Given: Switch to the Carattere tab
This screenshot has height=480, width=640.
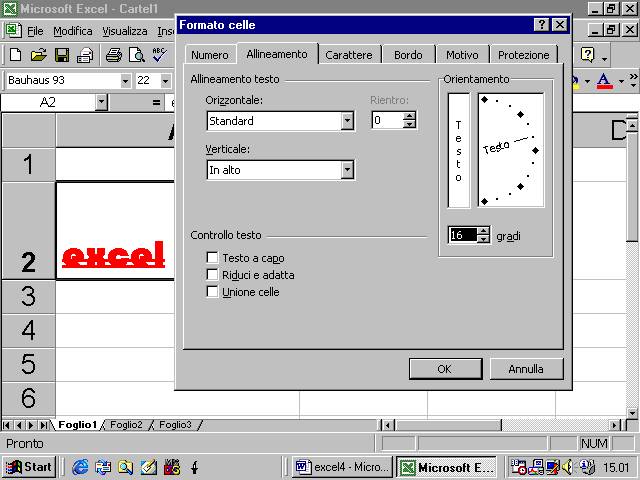Looking at the screenshot, I should [x=349, y=55].
